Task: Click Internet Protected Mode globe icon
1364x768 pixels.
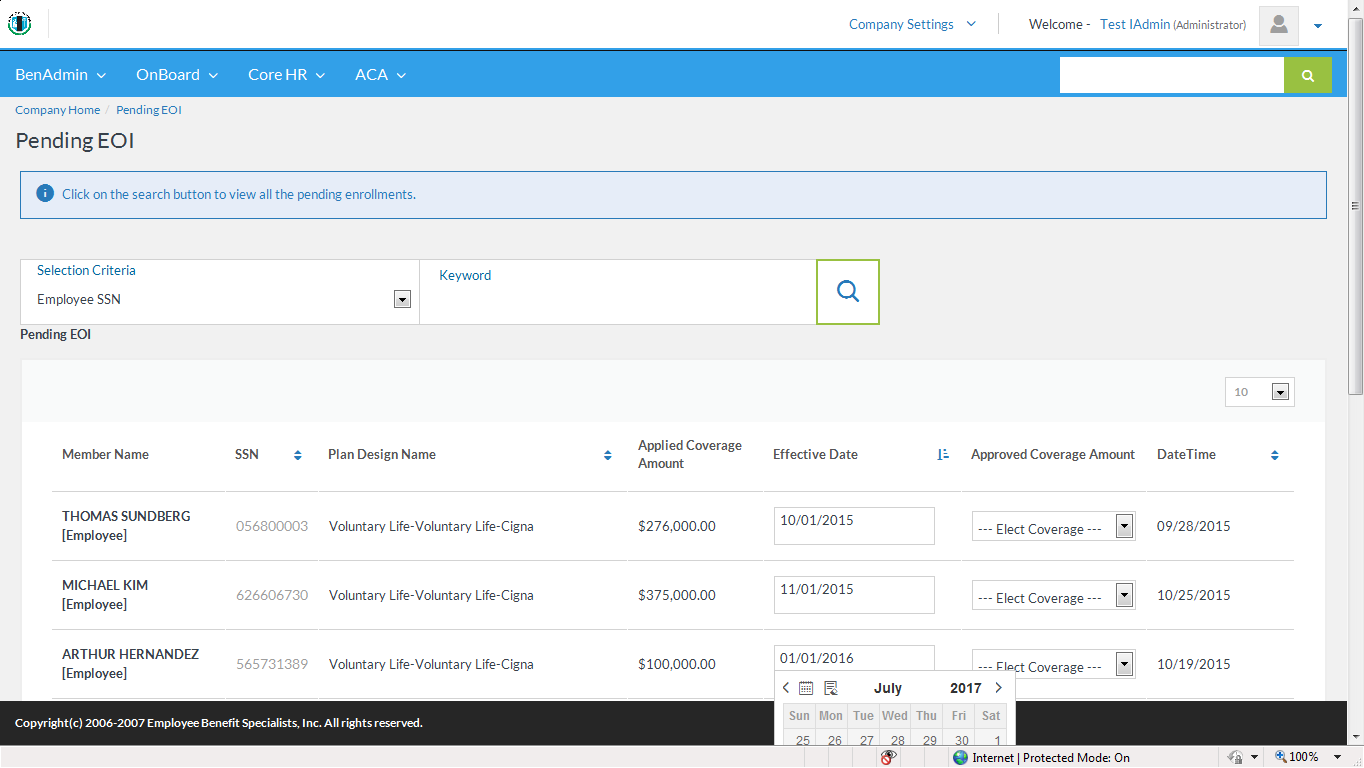Action: click(x=961, y=758)
